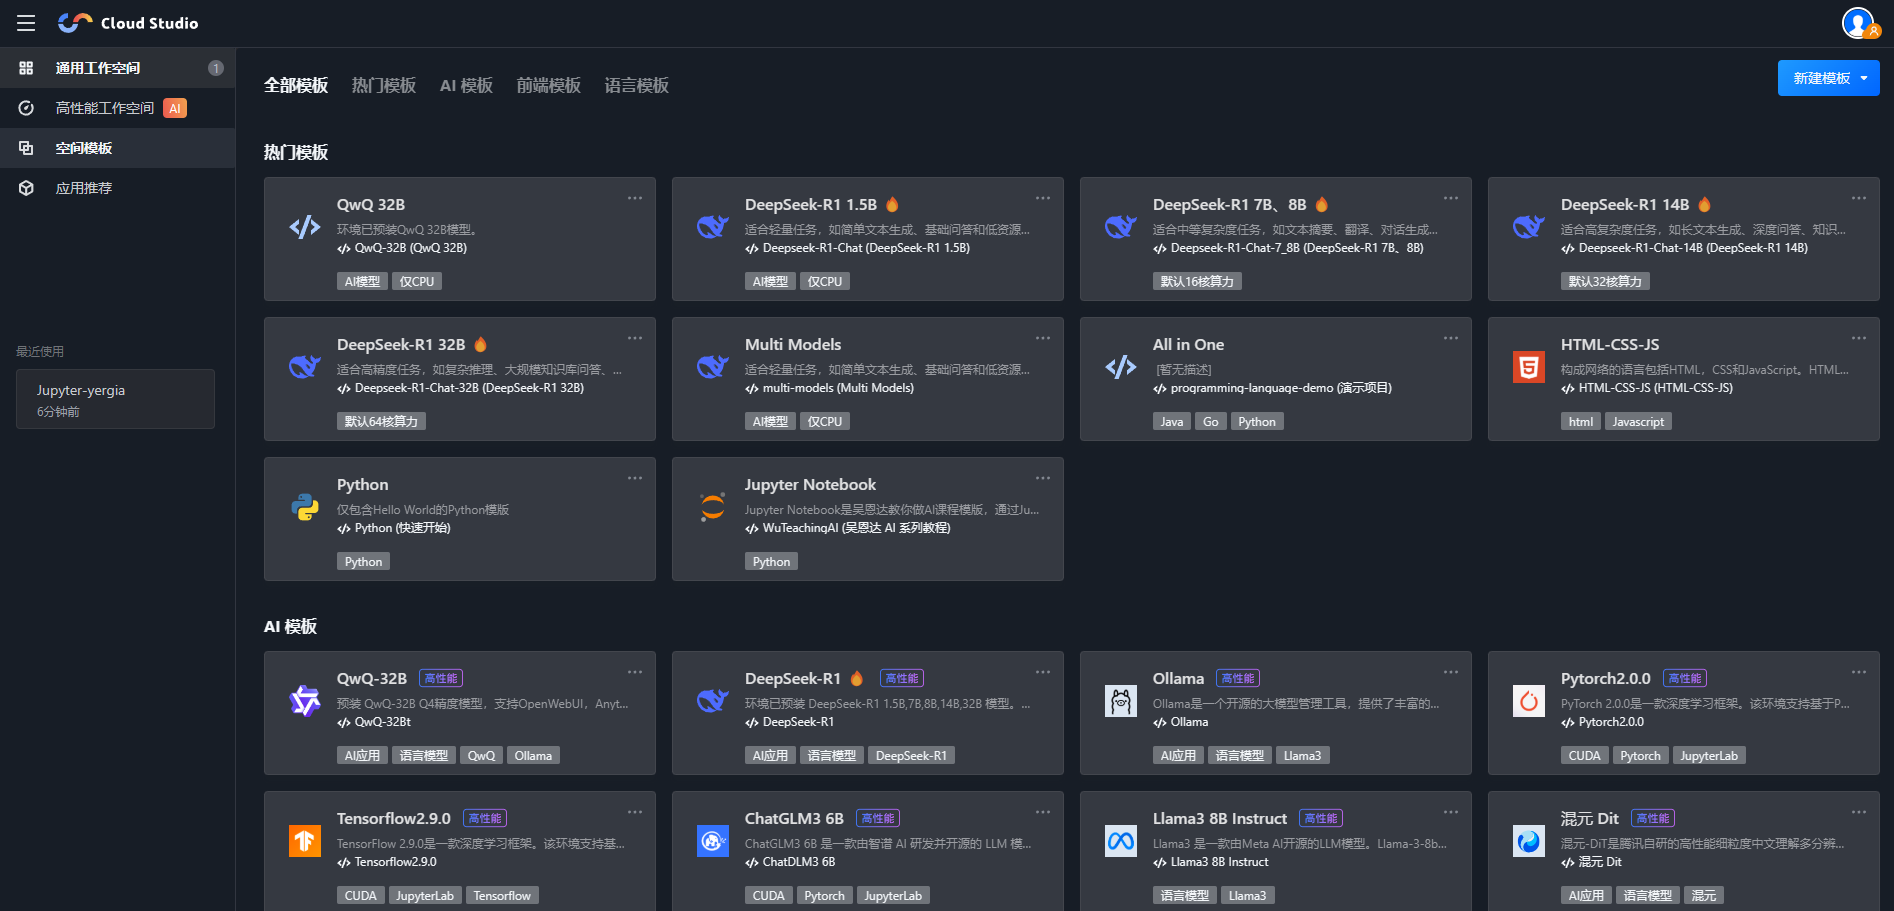Click the DeepSeek-R1 7B、8B whale icon

(x=1121, y=227)
